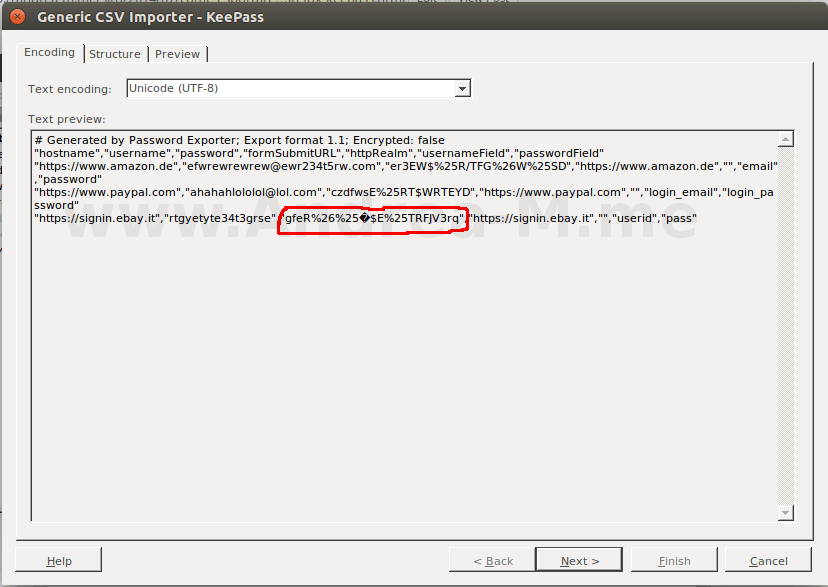The height and width of the screenshot is (587, 828).
Task: Click the Back button
Action: 493,561
